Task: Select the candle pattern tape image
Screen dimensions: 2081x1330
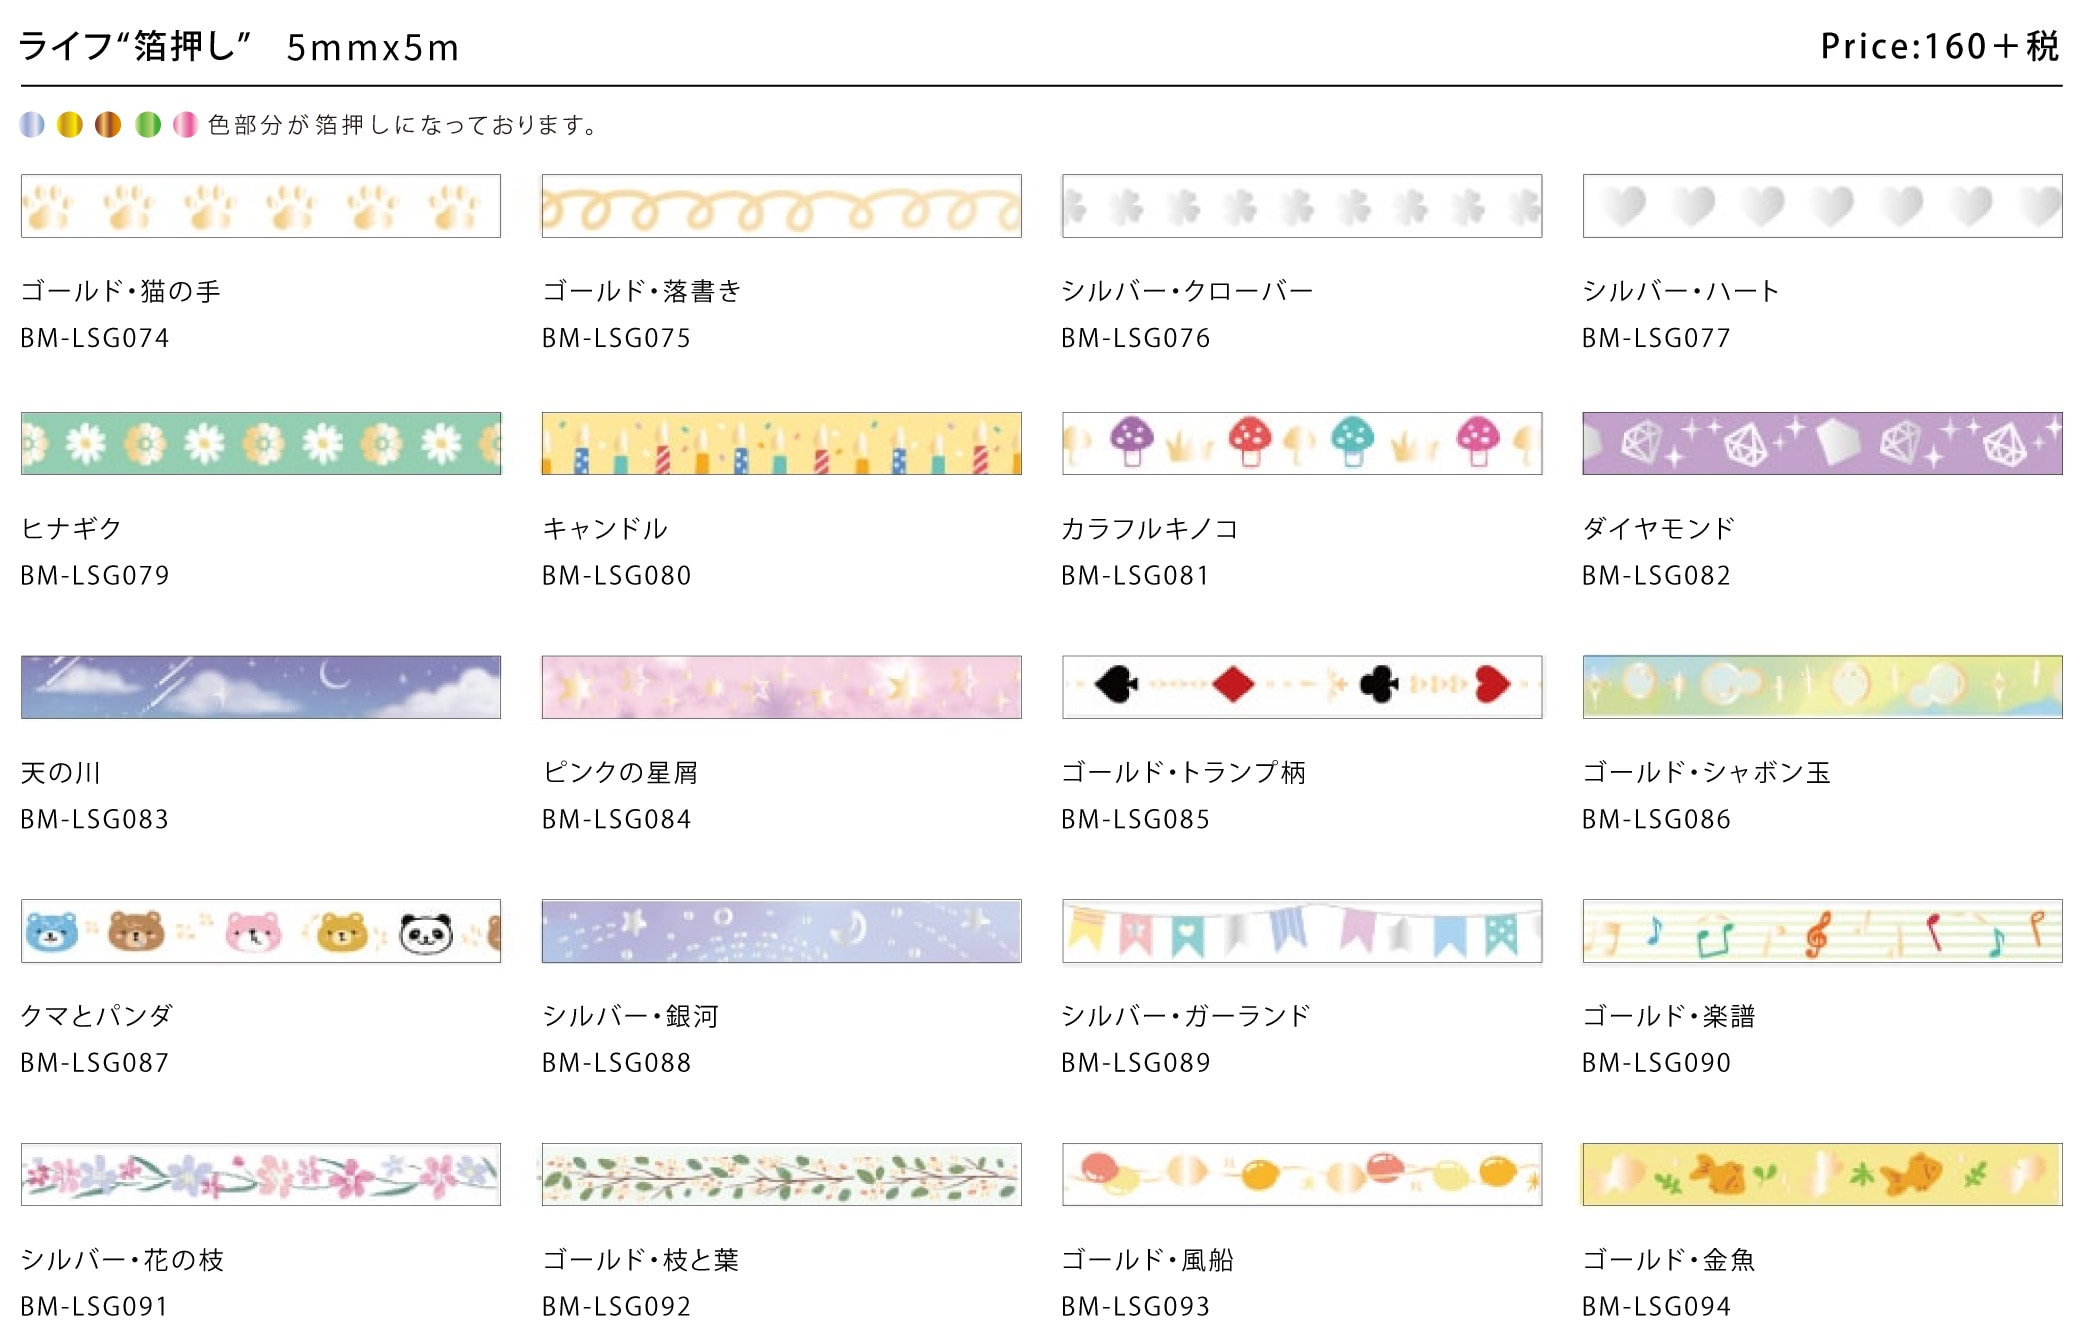Action: pyautogui.click(x=781, y=443)
